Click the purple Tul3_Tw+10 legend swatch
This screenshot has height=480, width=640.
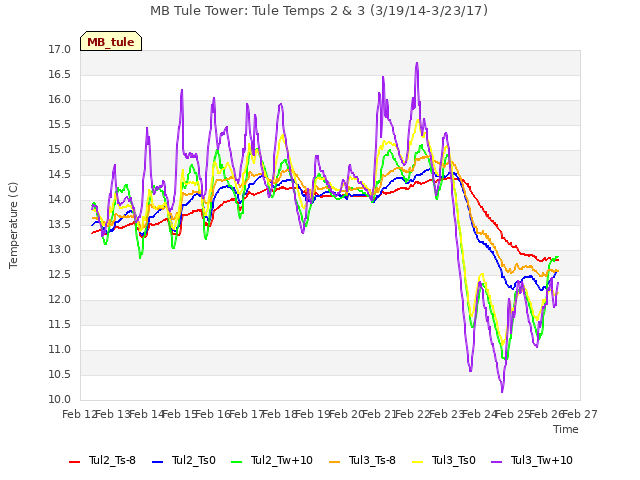click(x=496, y=462)
